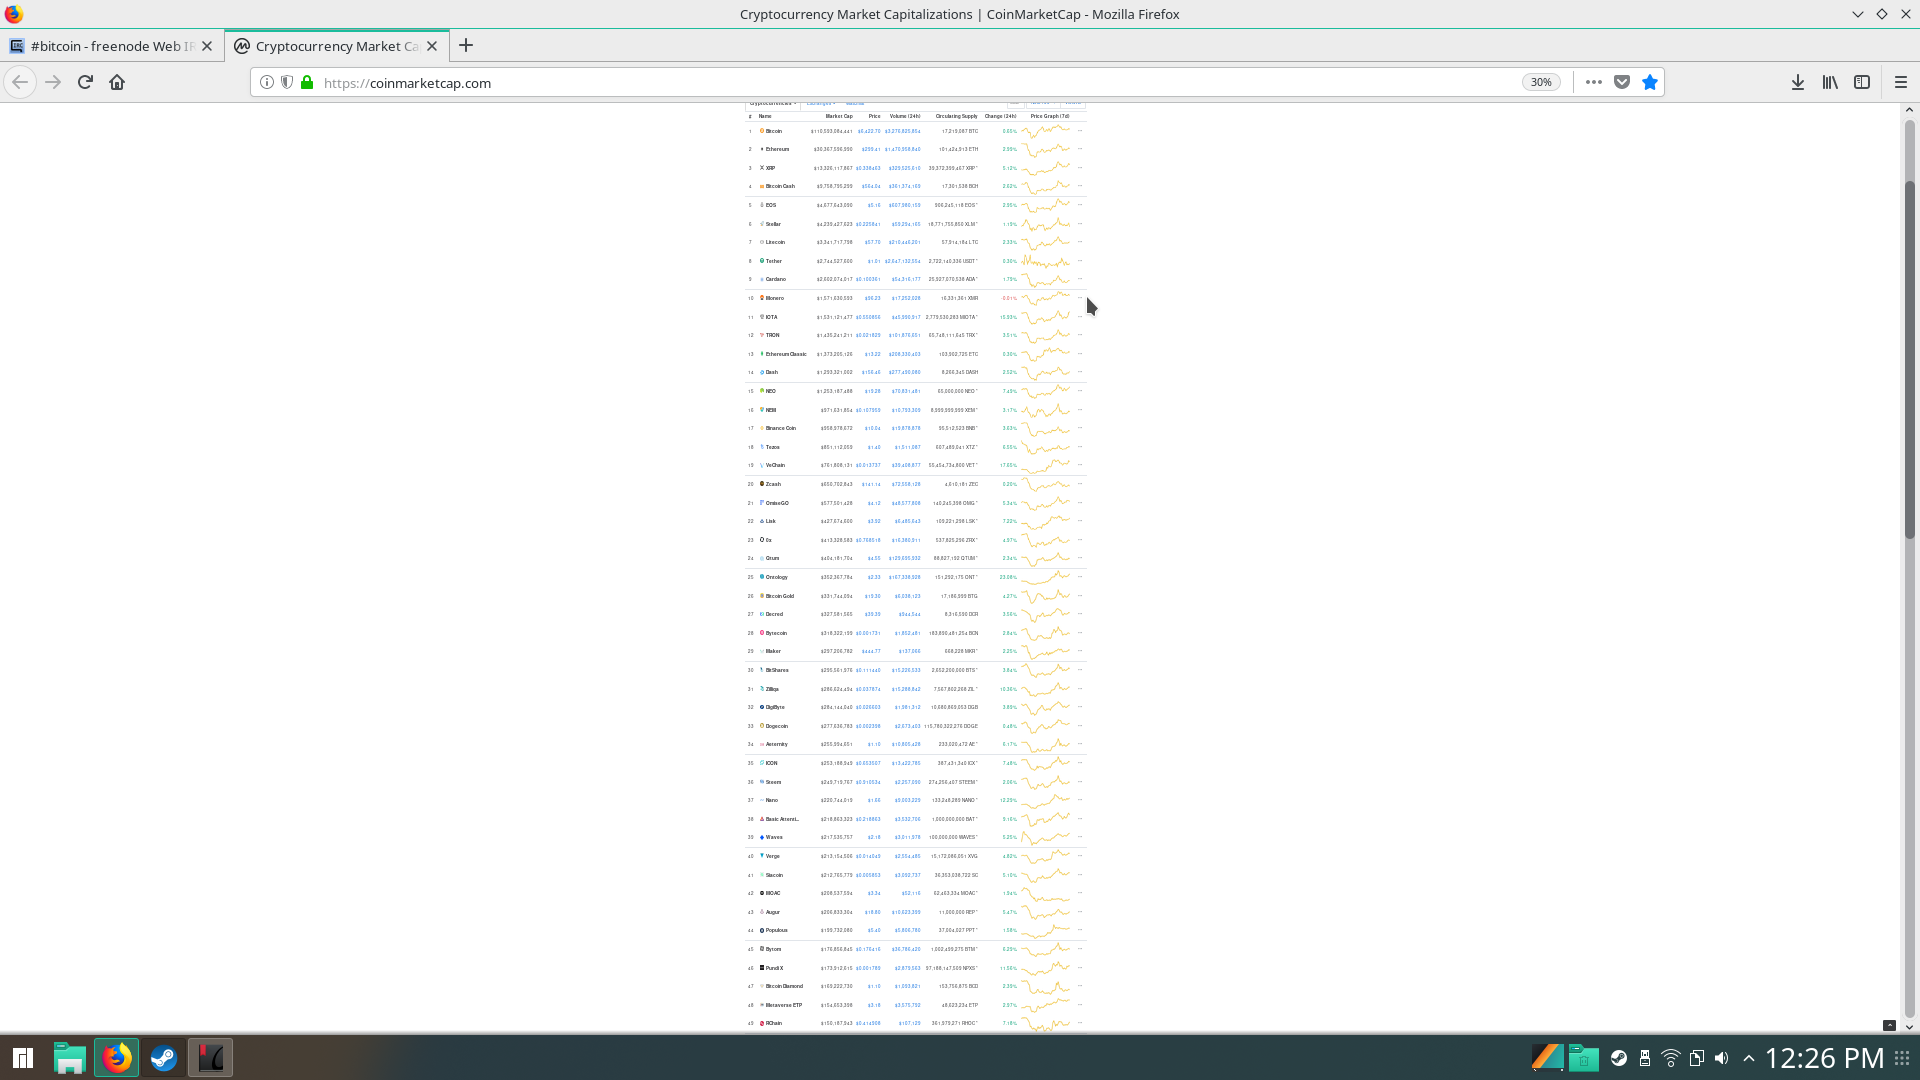This screenshot has height=1080, width=1920.
Task: Open the tracking protection shield
Action: click(287, 82)
